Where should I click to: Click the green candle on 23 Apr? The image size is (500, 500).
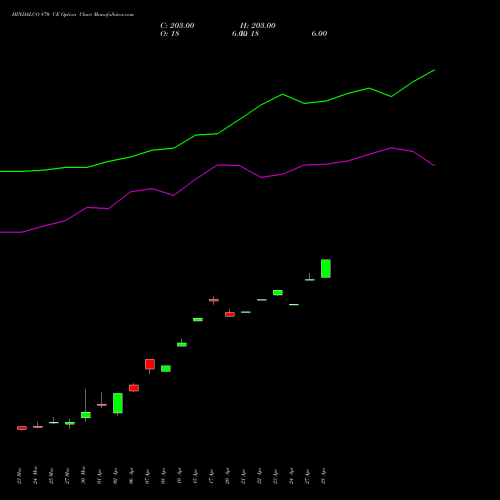point(278,293)
